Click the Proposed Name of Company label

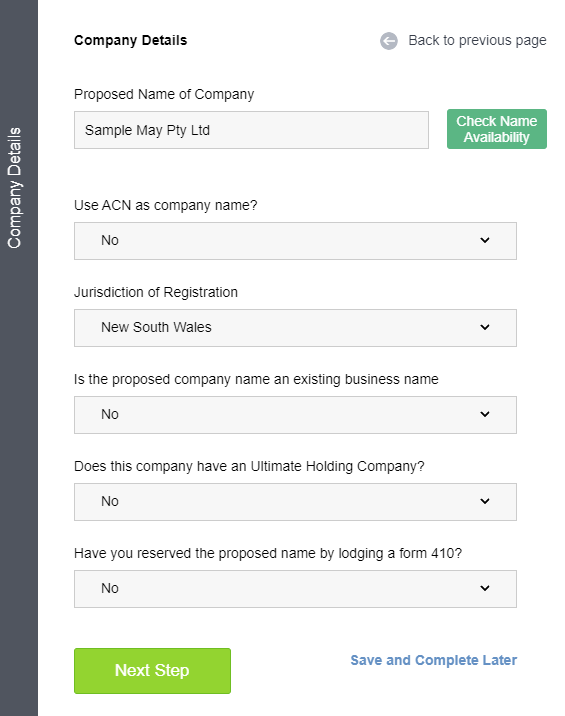point(164,95)
